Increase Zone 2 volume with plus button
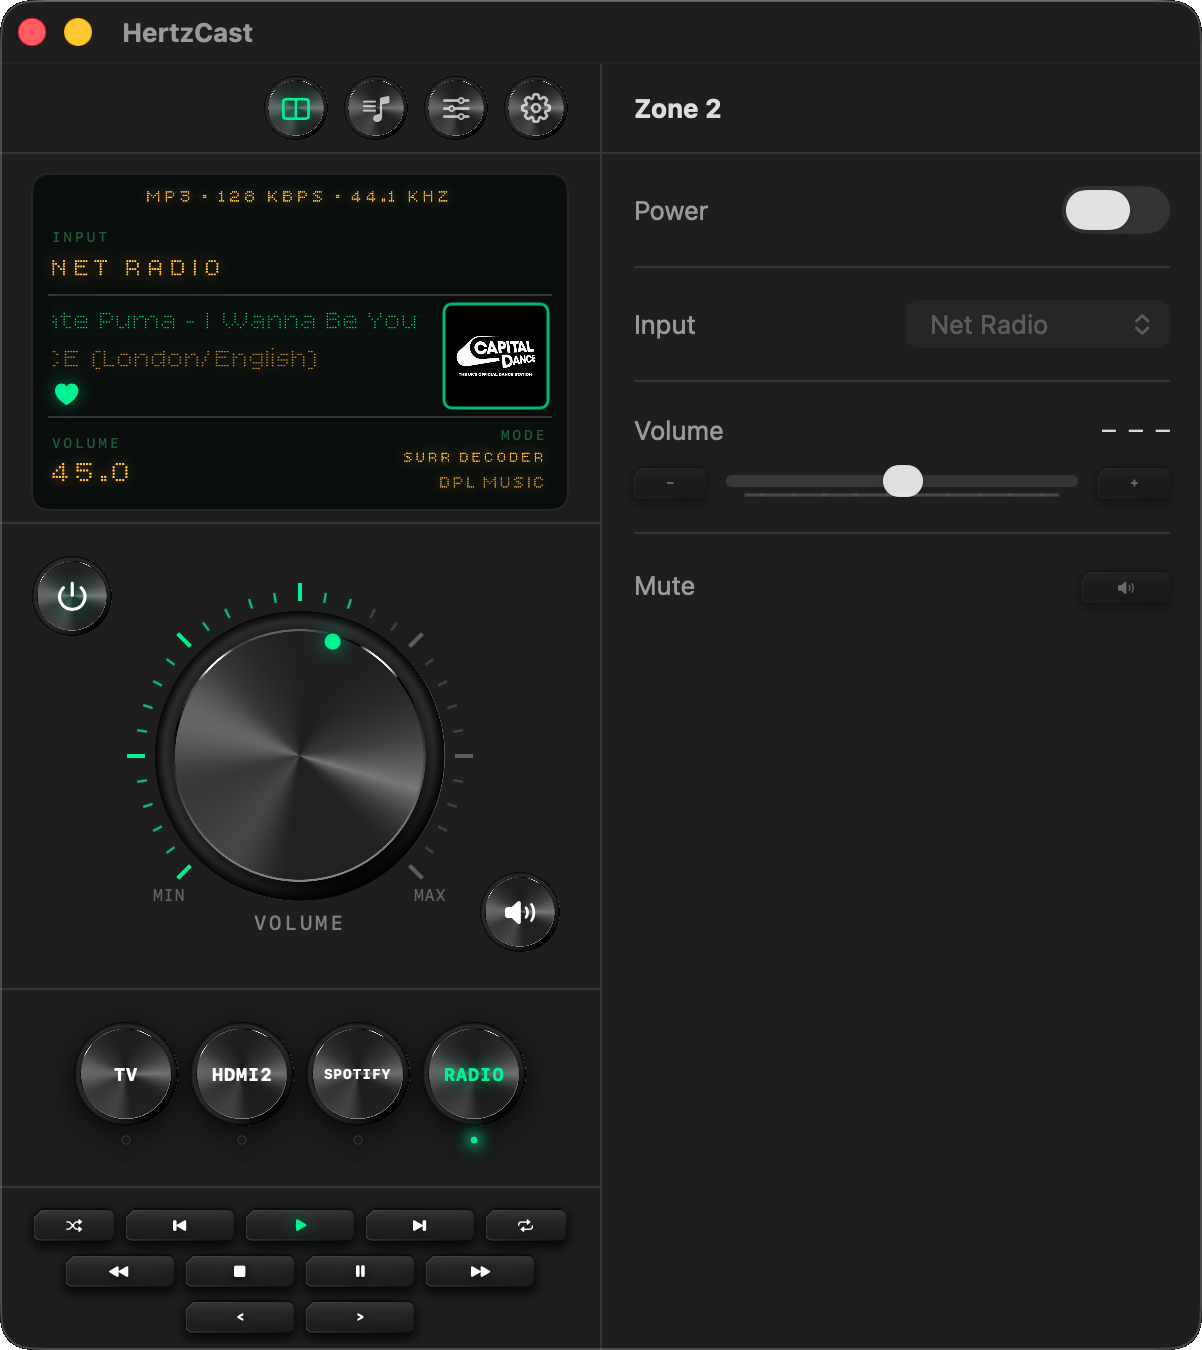 (1134, 483)
